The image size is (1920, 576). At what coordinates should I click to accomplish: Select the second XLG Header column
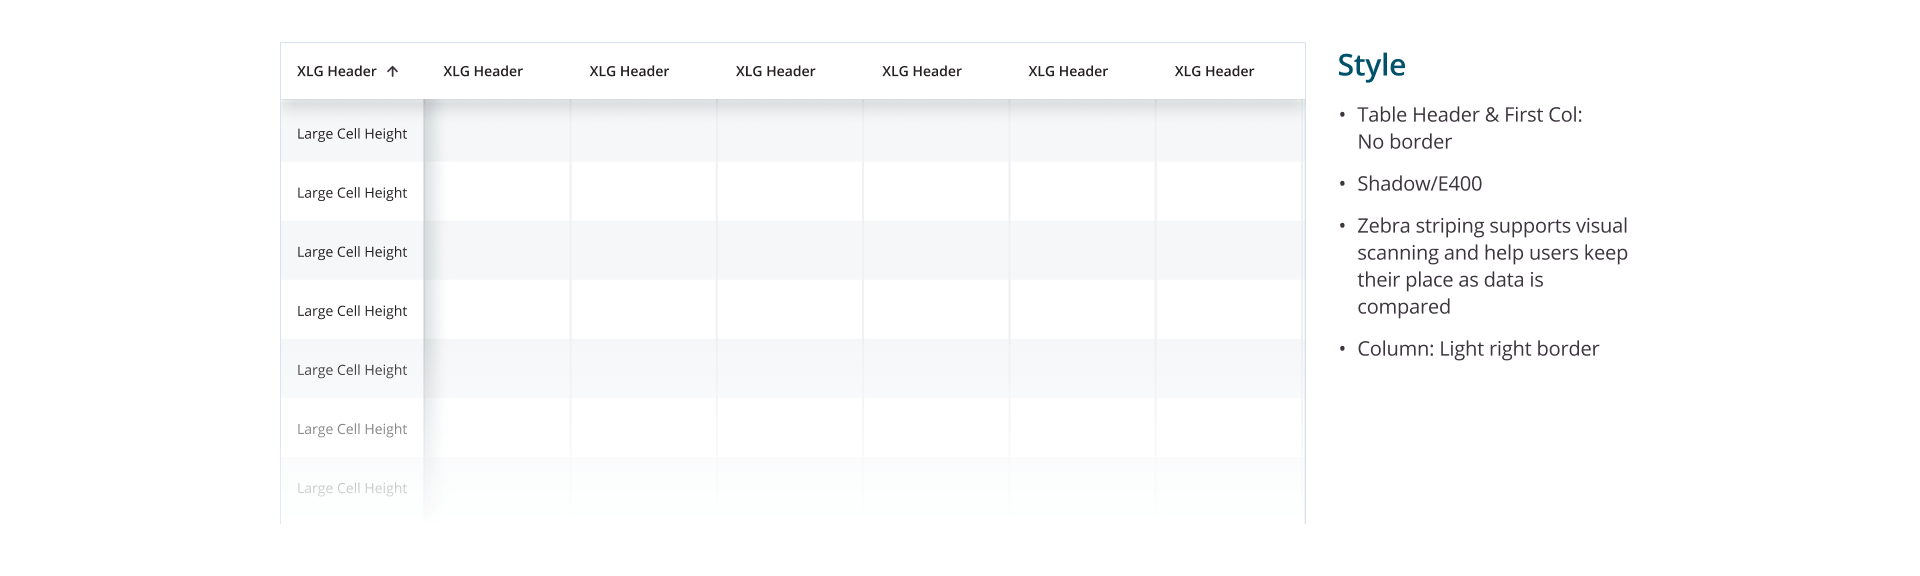483,71
